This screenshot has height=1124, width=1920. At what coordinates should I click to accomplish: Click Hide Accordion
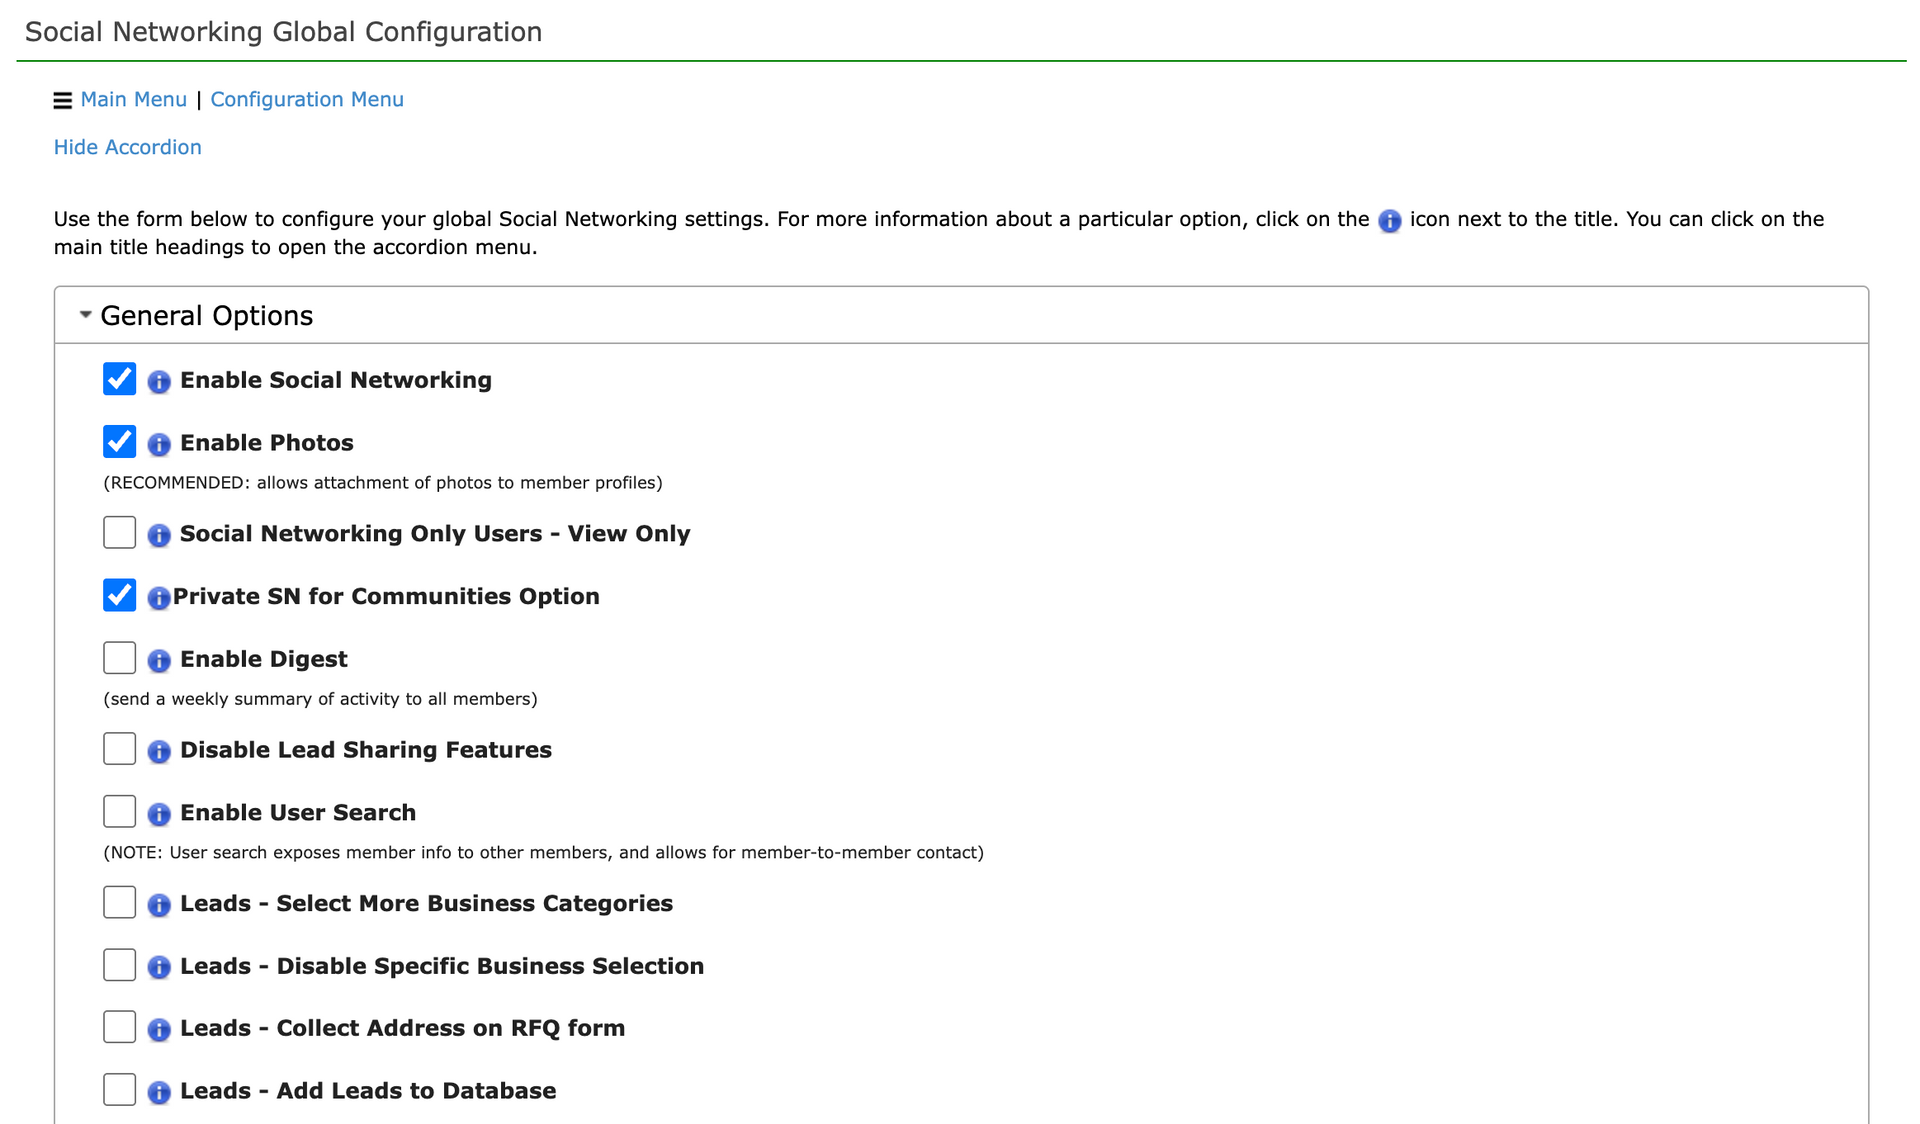[x=127, y=147]
